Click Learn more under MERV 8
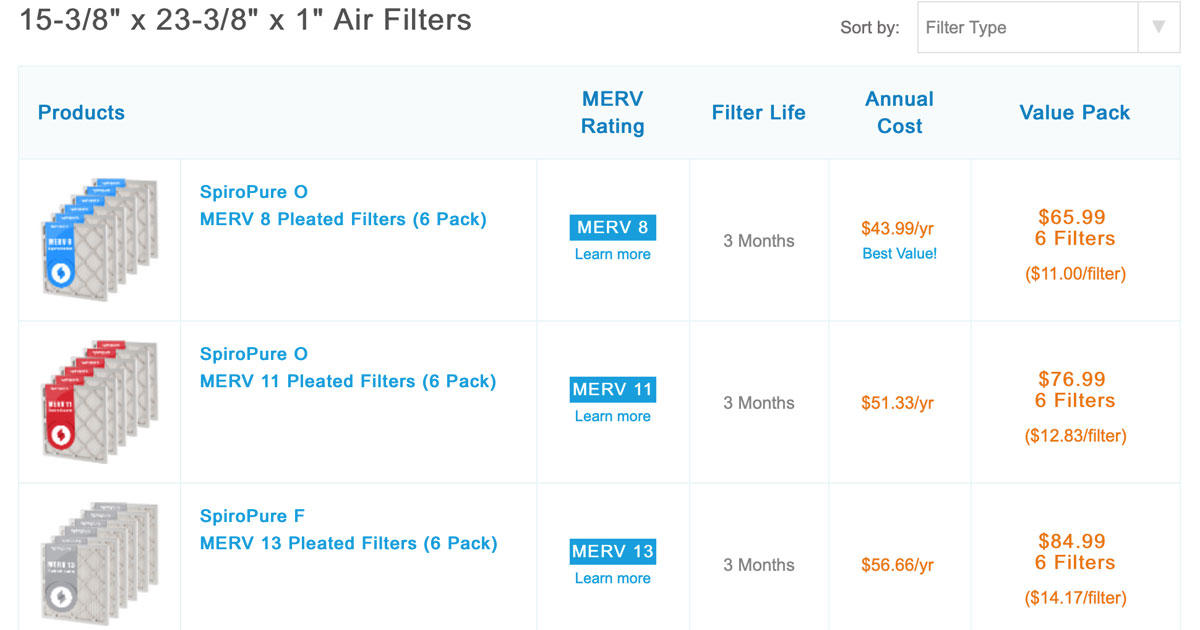1200x630 pixels. coord(612,254)
